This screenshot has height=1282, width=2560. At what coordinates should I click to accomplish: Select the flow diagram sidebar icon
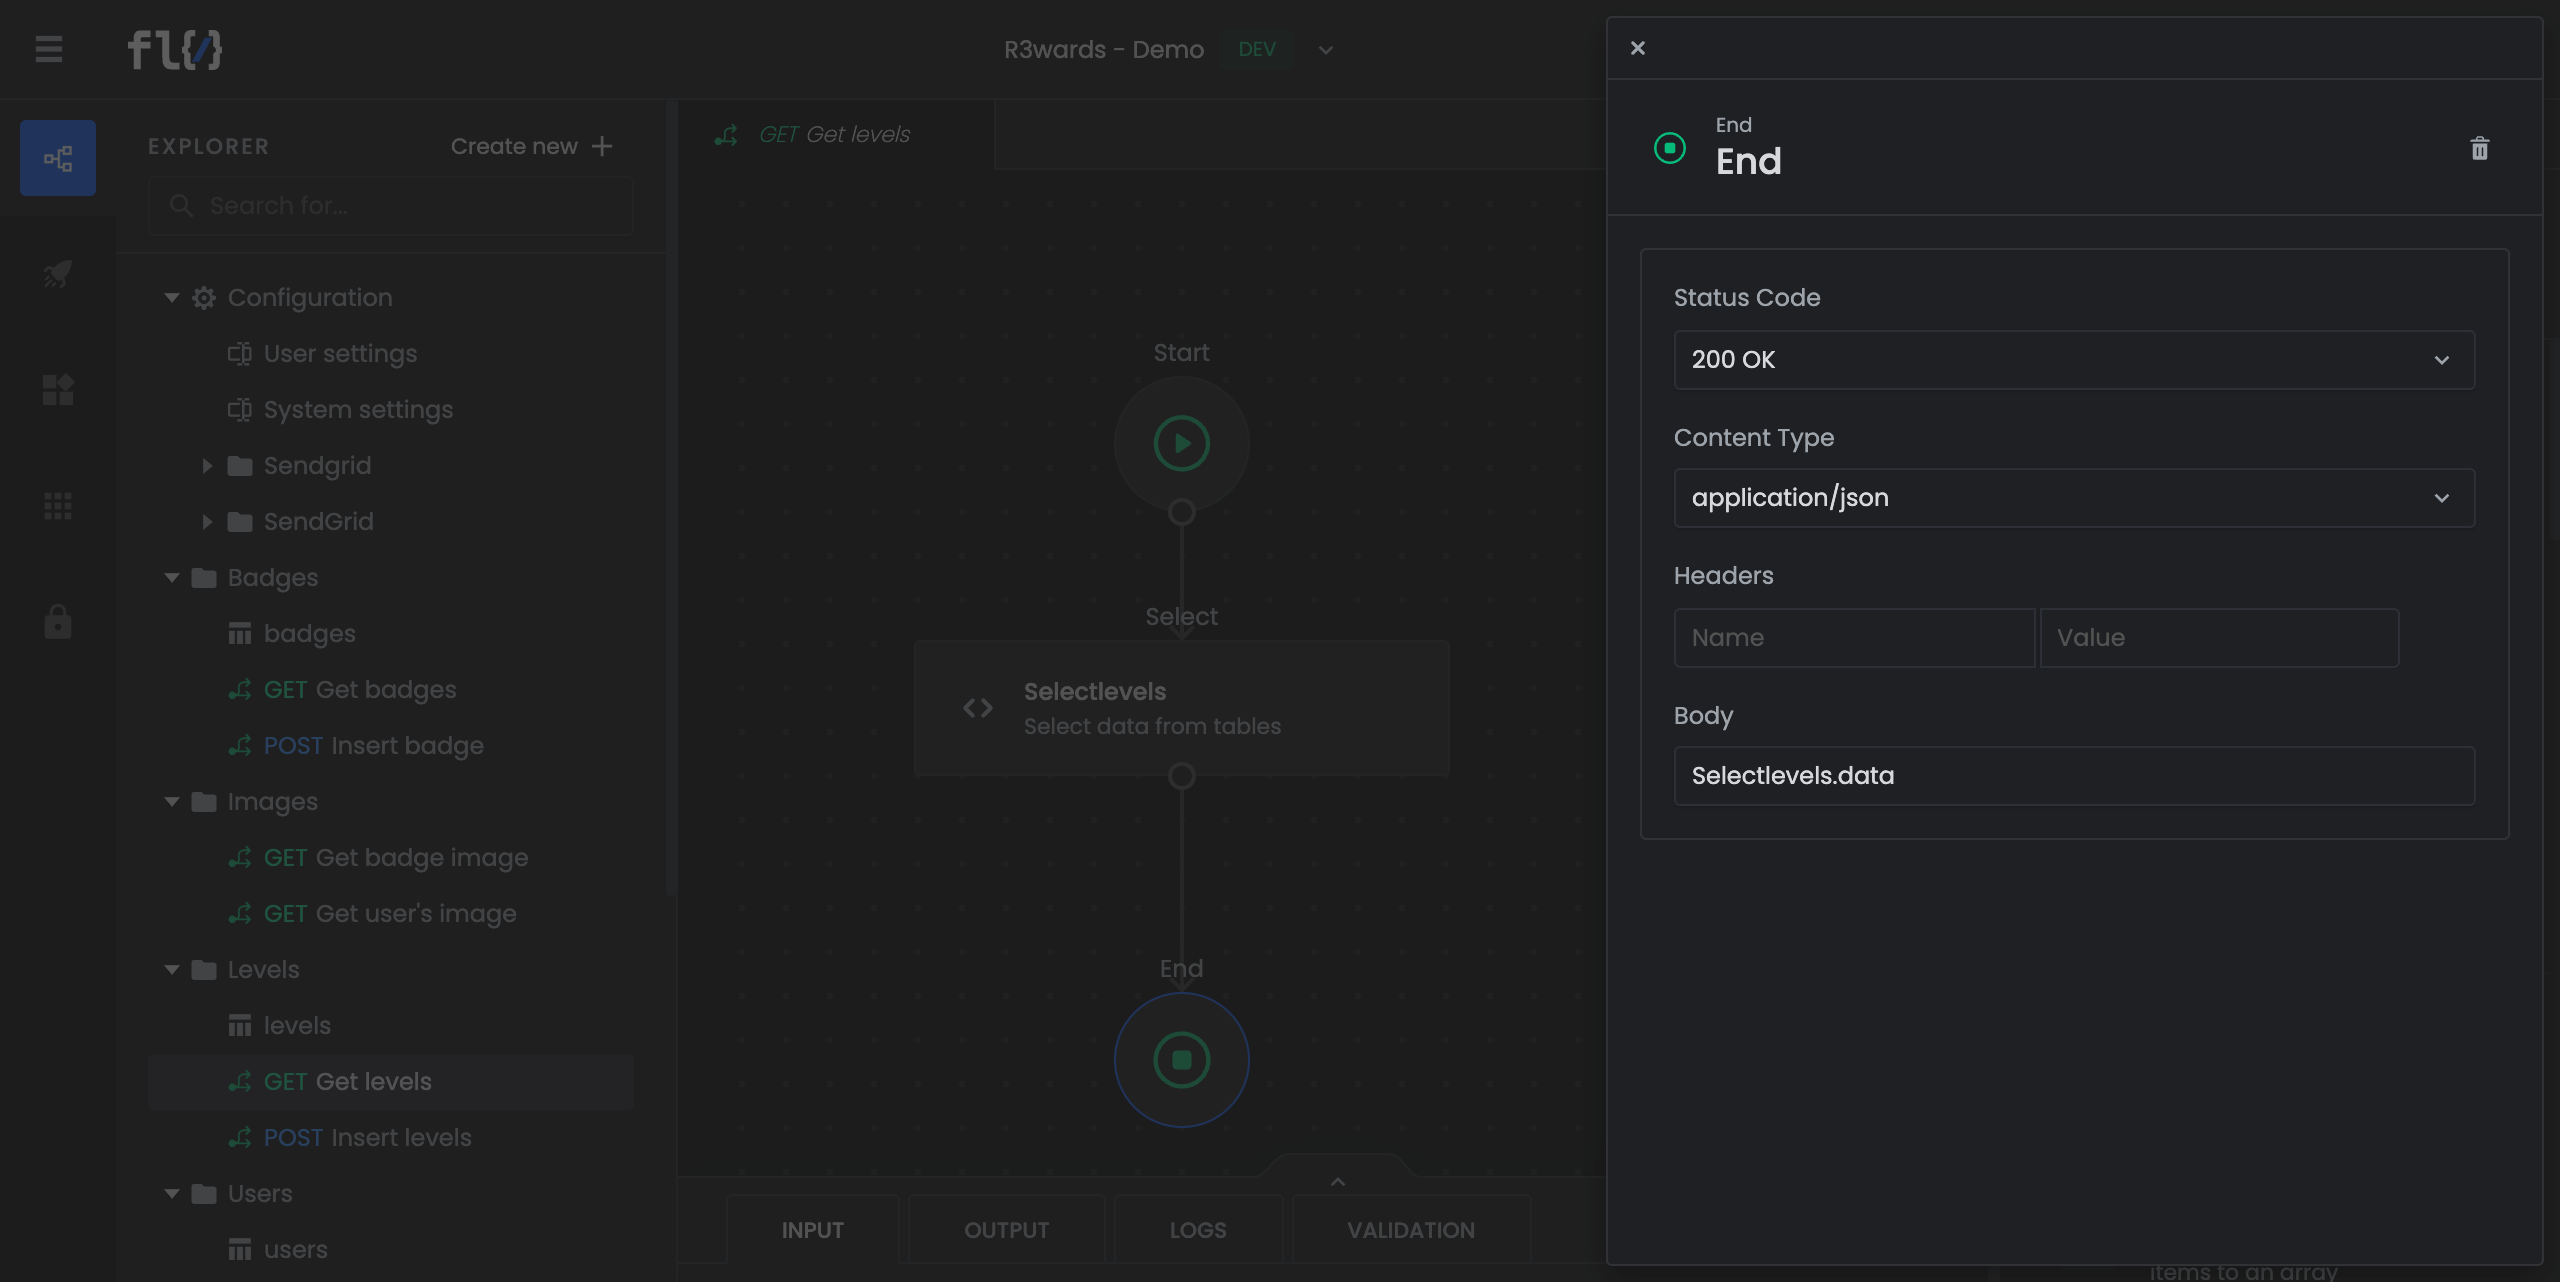58,158
